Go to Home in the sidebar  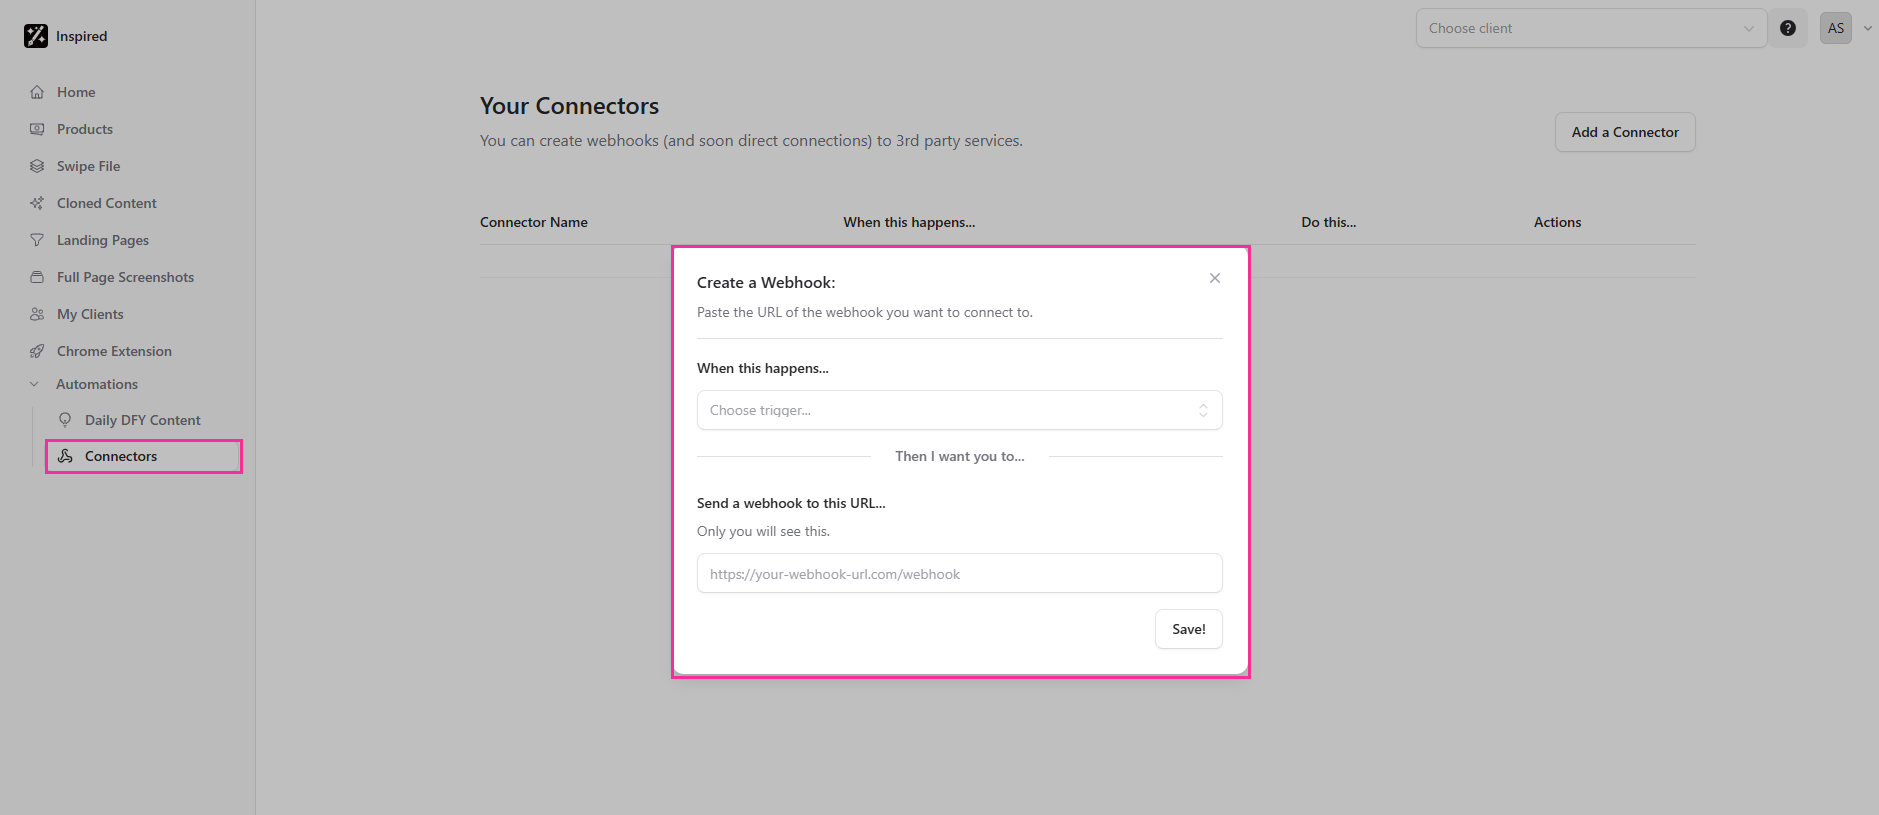[x=76, y=92]
